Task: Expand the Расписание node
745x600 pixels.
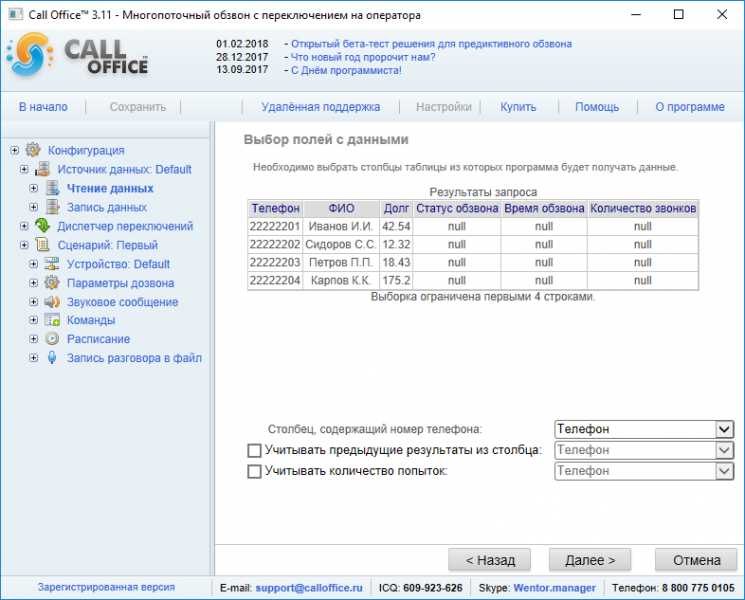Action: click(x=34, y=339)
